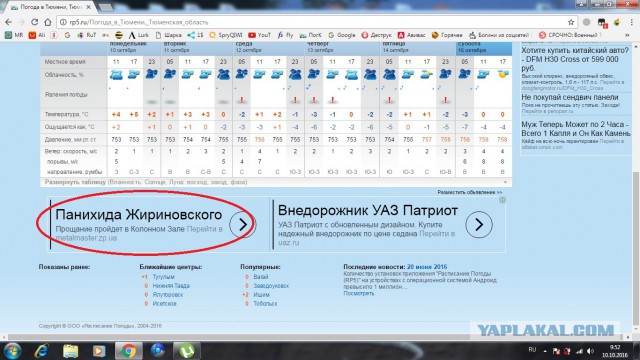Open the MR bookmark
The width and height of the screenshot is (640, 360).
click(x=14, y=35)
